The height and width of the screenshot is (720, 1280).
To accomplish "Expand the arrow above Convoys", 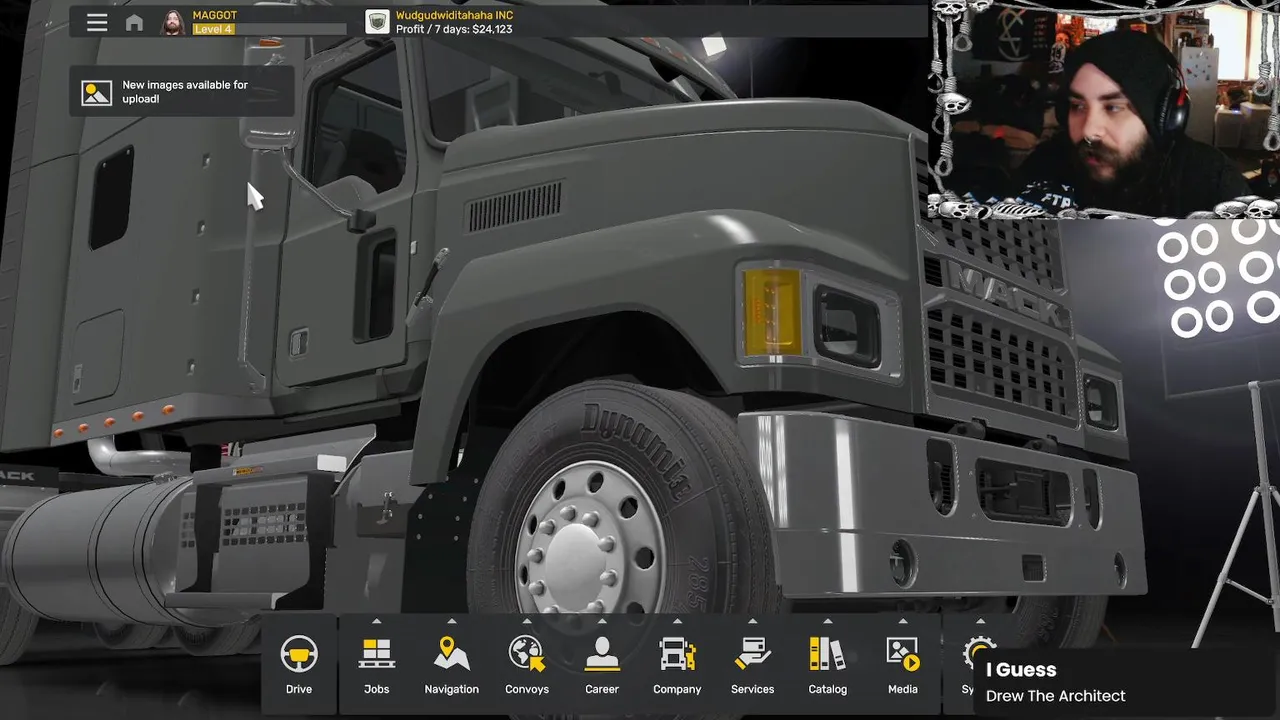I will [x=527, y=621].
